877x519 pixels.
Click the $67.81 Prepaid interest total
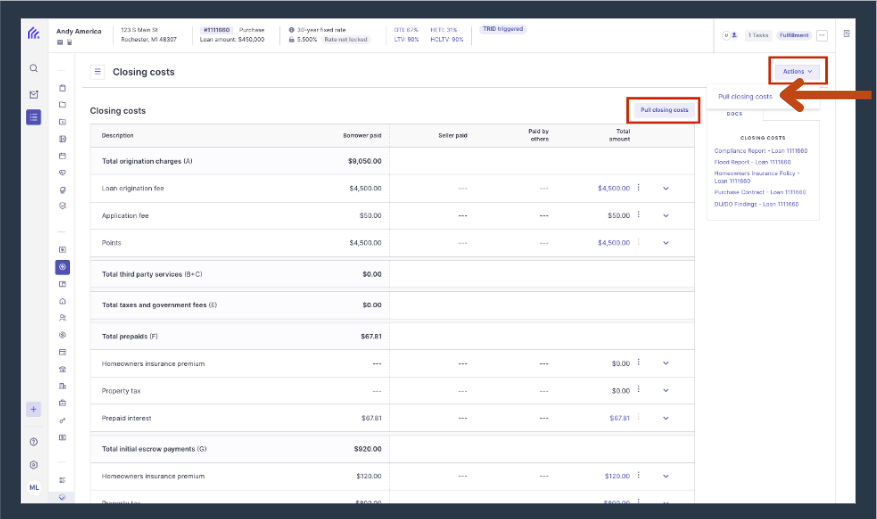click(620, 418)
